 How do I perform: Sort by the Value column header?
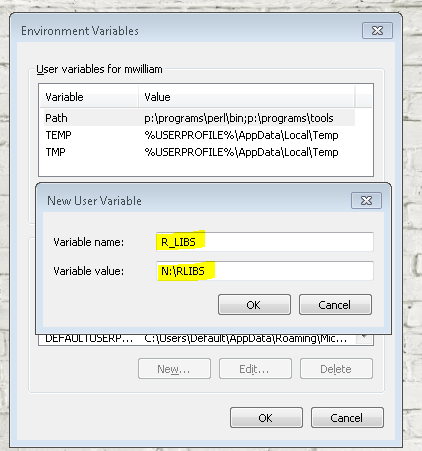click(247, 97)
